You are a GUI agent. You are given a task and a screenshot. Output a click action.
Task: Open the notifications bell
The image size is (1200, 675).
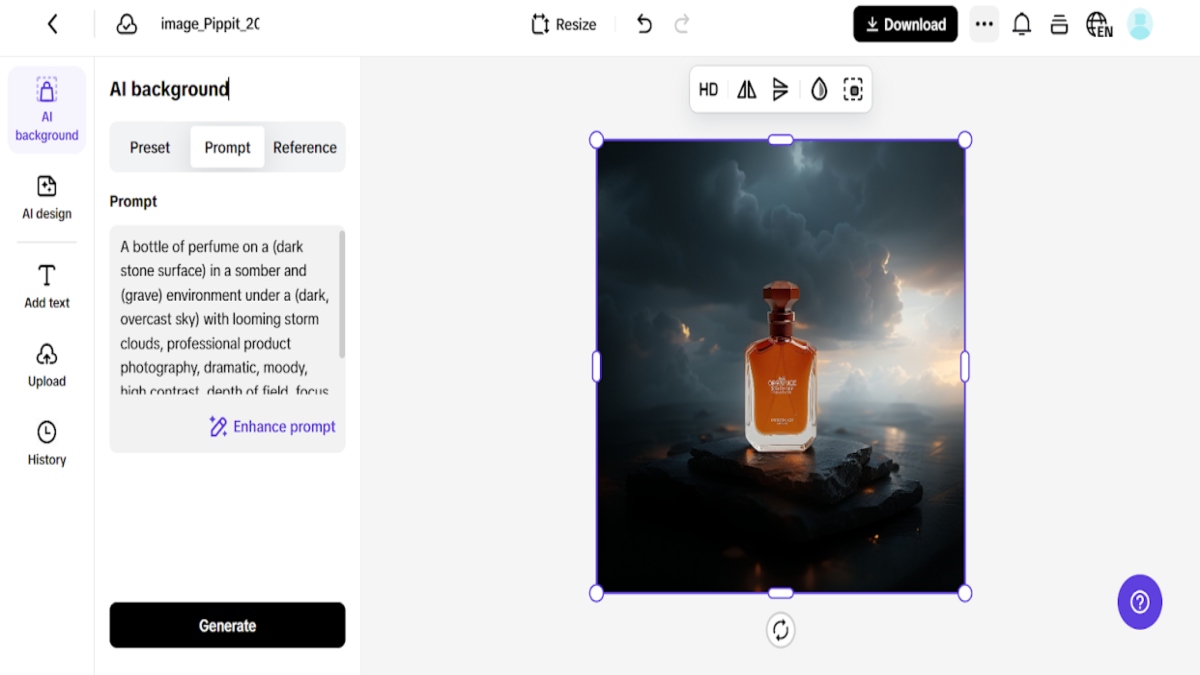1021,24
